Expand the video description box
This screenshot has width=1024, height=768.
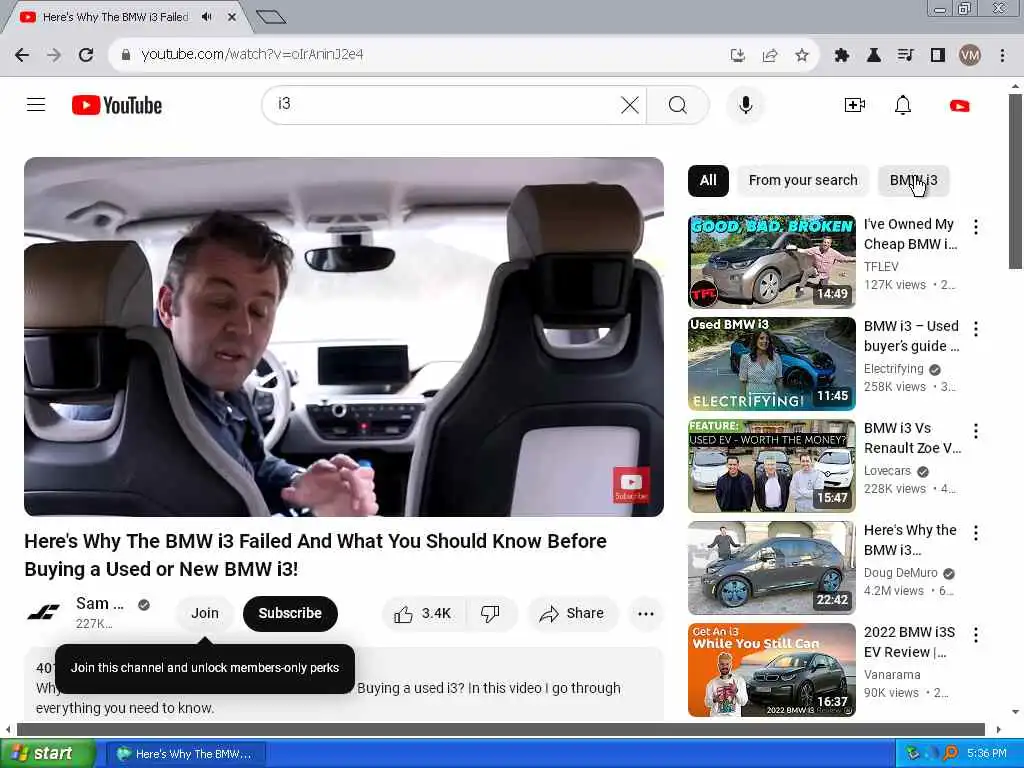coord(344,684)
